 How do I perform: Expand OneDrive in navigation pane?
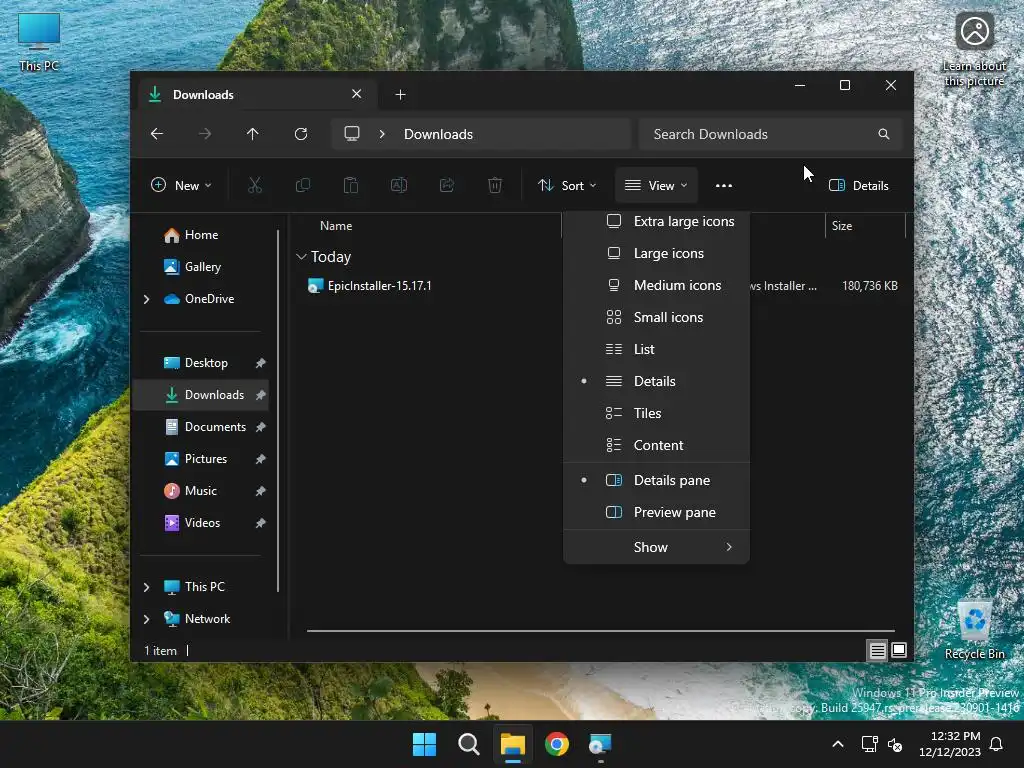[146, 299]
